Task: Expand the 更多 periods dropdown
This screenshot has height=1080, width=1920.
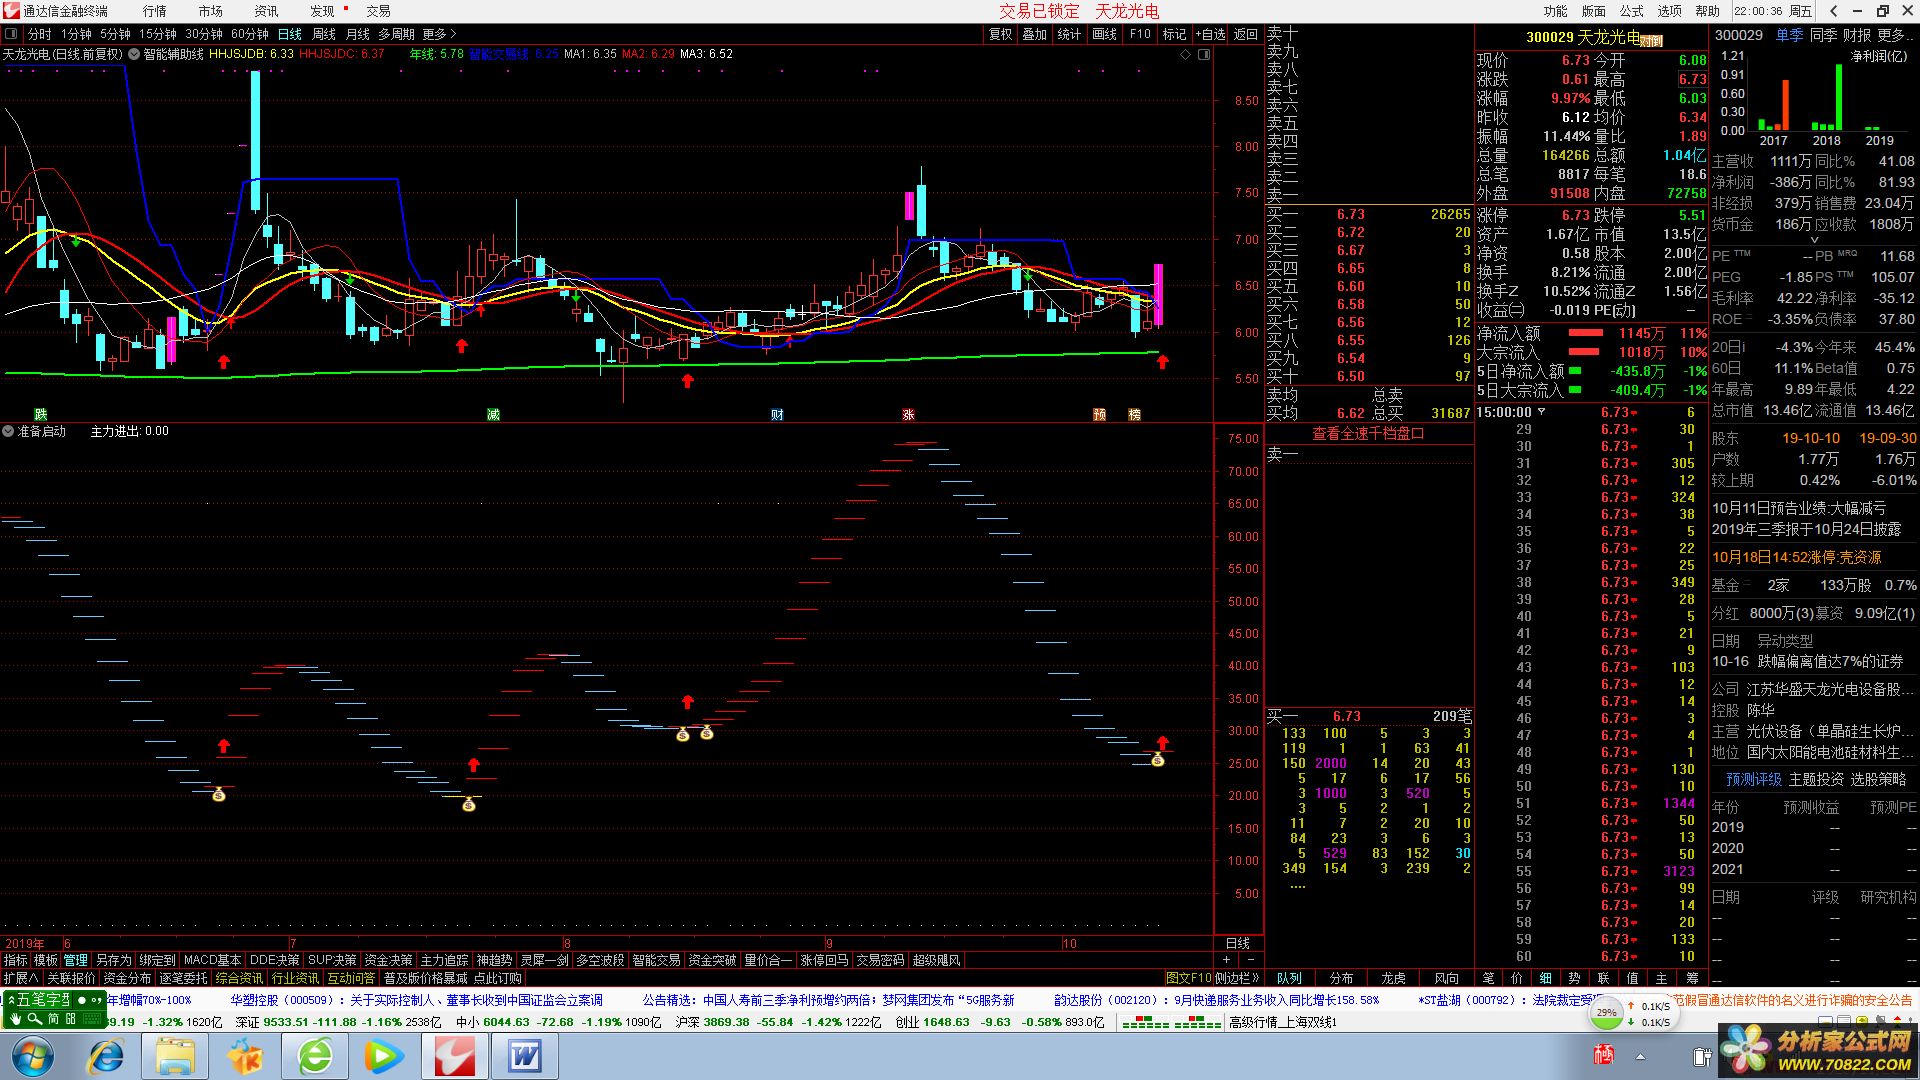Action: coord(439,34)
